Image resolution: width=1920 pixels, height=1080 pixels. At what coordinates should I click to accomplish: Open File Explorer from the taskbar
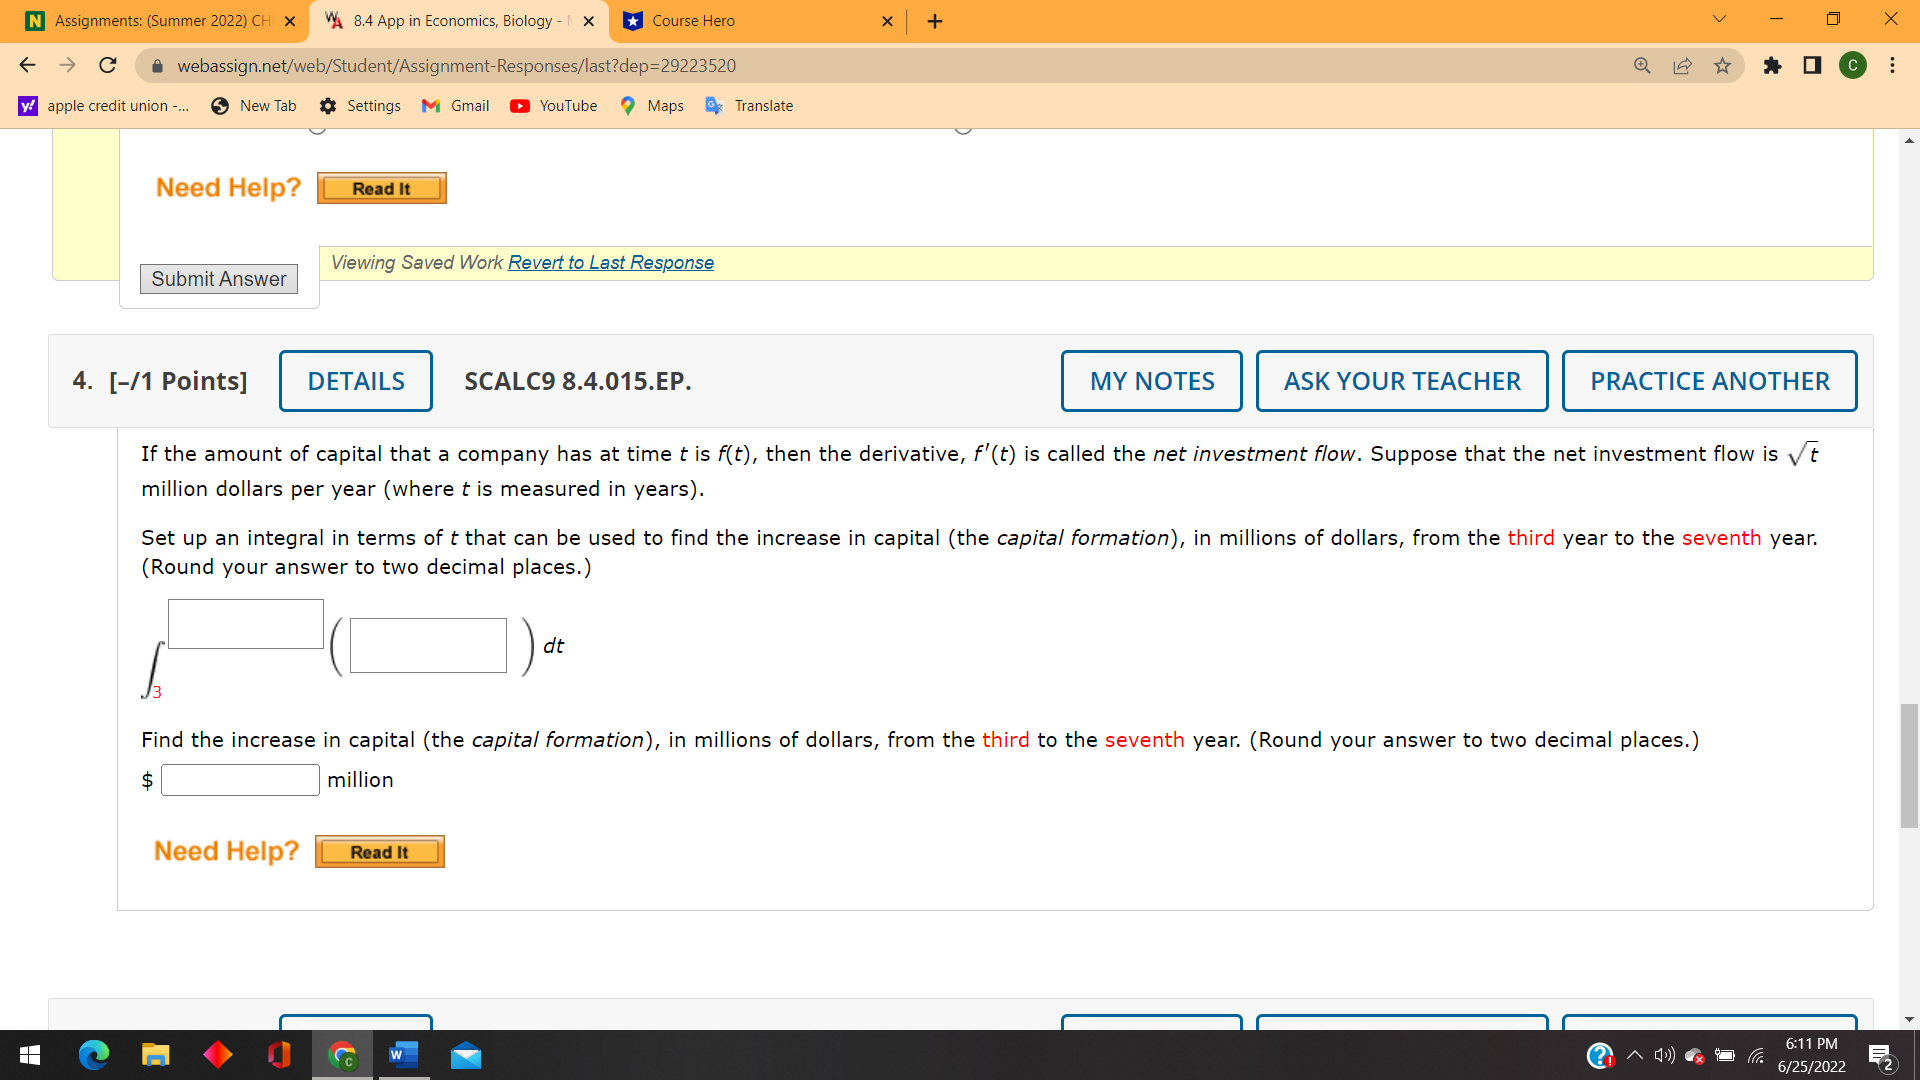(x=155, y=1055)
